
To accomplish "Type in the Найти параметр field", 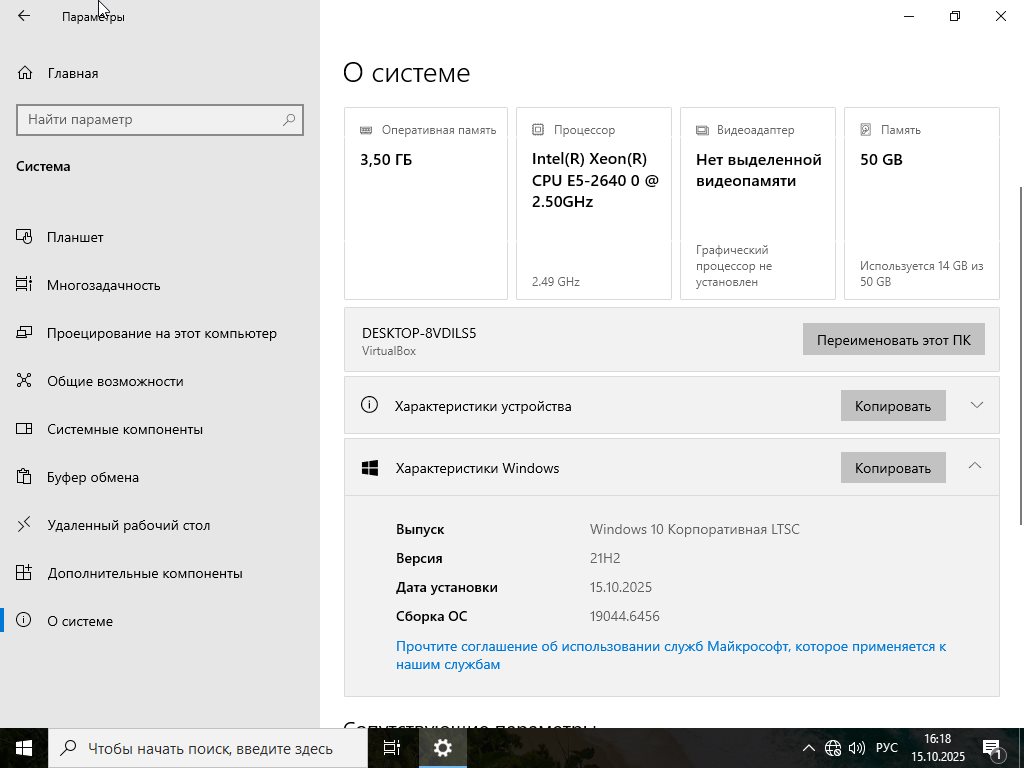I will [148, 120].
